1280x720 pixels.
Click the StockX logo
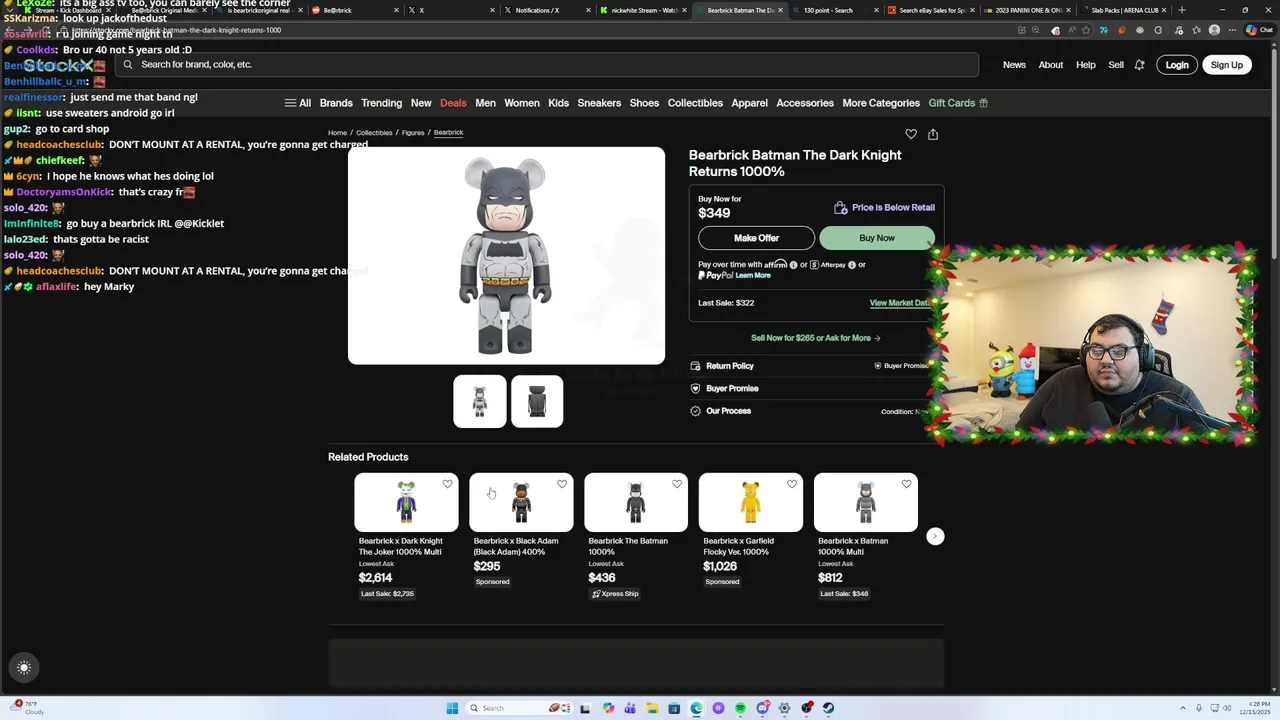pos(58,65)
